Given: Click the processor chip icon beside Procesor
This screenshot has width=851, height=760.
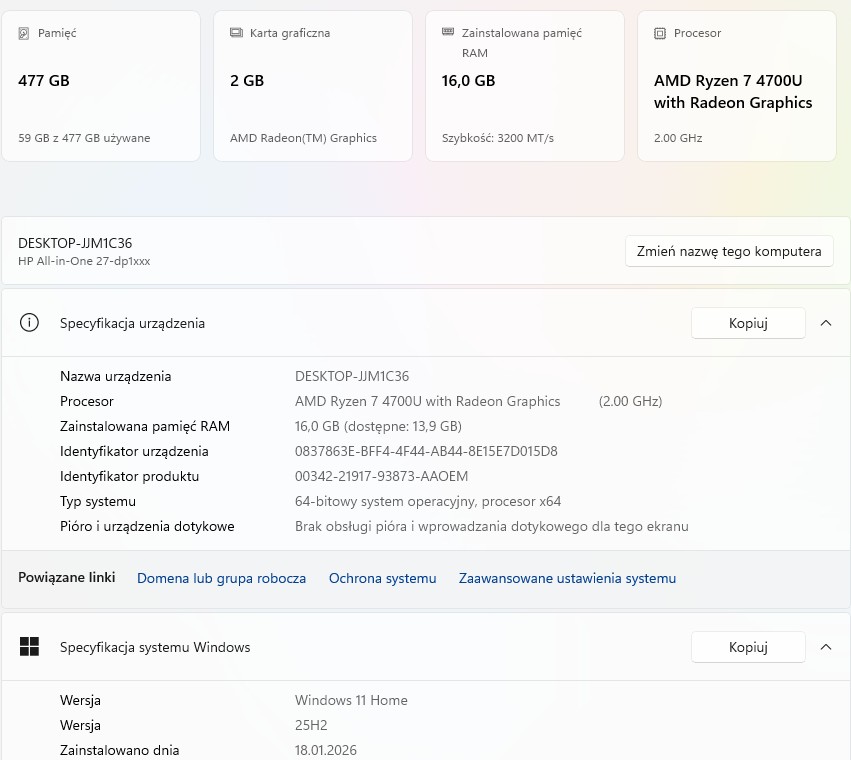Looking at the screenshot, I should click(660, 33).
